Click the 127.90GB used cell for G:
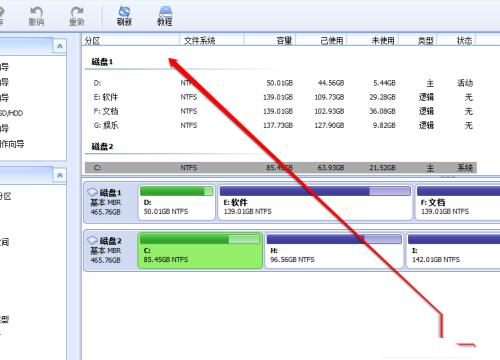The image size is (500, 360). point(329,125)
